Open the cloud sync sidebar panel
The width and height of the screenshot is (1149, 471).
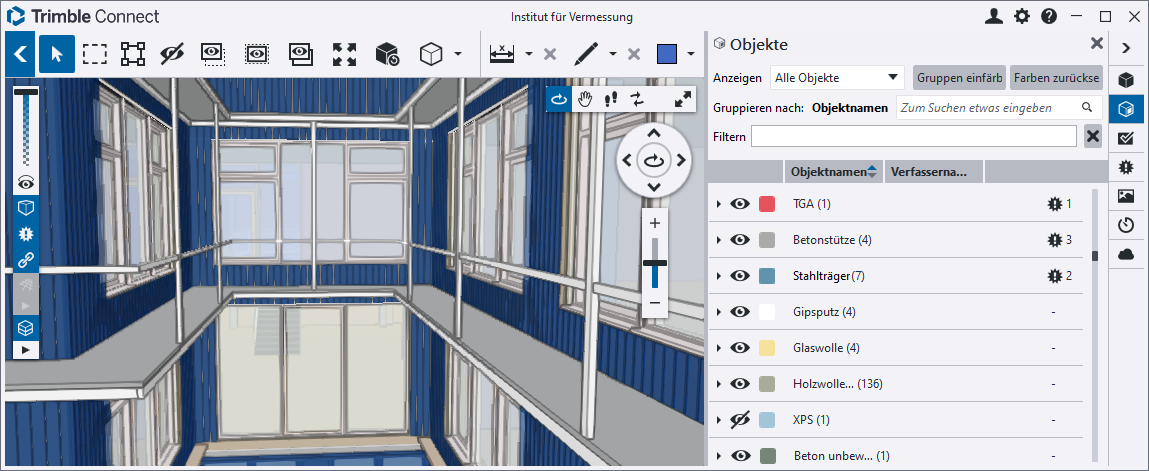click(1126, 254)
